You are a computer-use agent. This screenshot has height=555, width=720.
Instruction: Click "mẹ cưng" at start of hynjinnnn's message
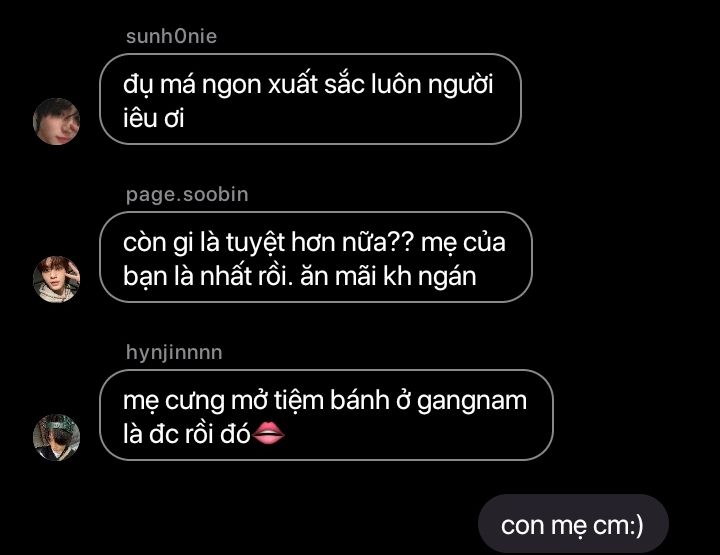click(x=174, y=401)
